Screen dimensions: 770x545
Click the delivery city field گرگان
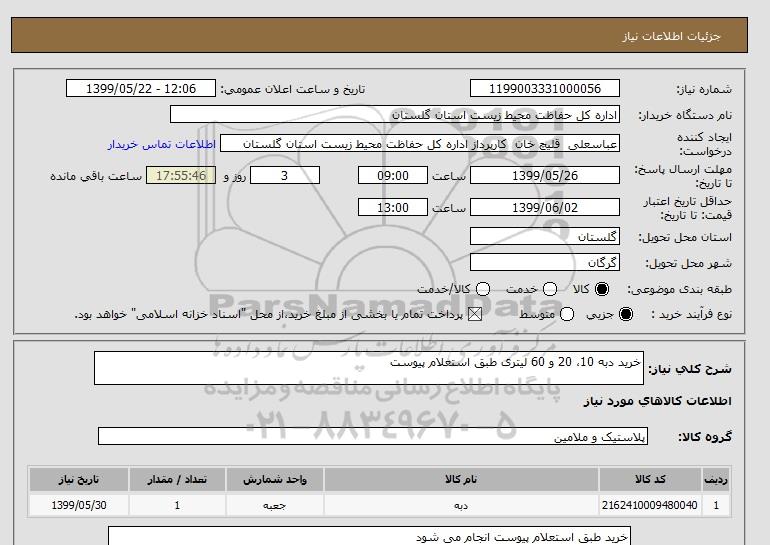coord(545,262)
